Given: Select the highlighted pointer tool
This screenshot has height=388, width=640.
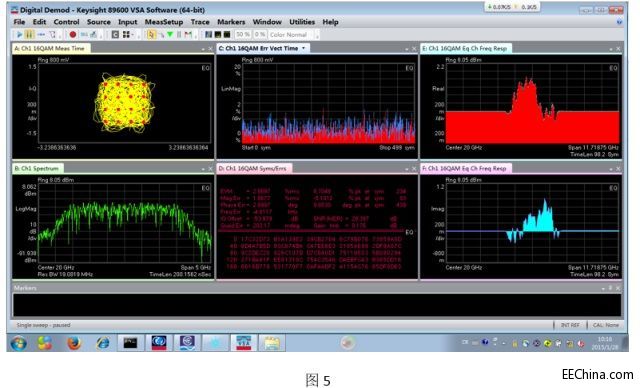Looking at the screenshot, I should pos(151,35).
